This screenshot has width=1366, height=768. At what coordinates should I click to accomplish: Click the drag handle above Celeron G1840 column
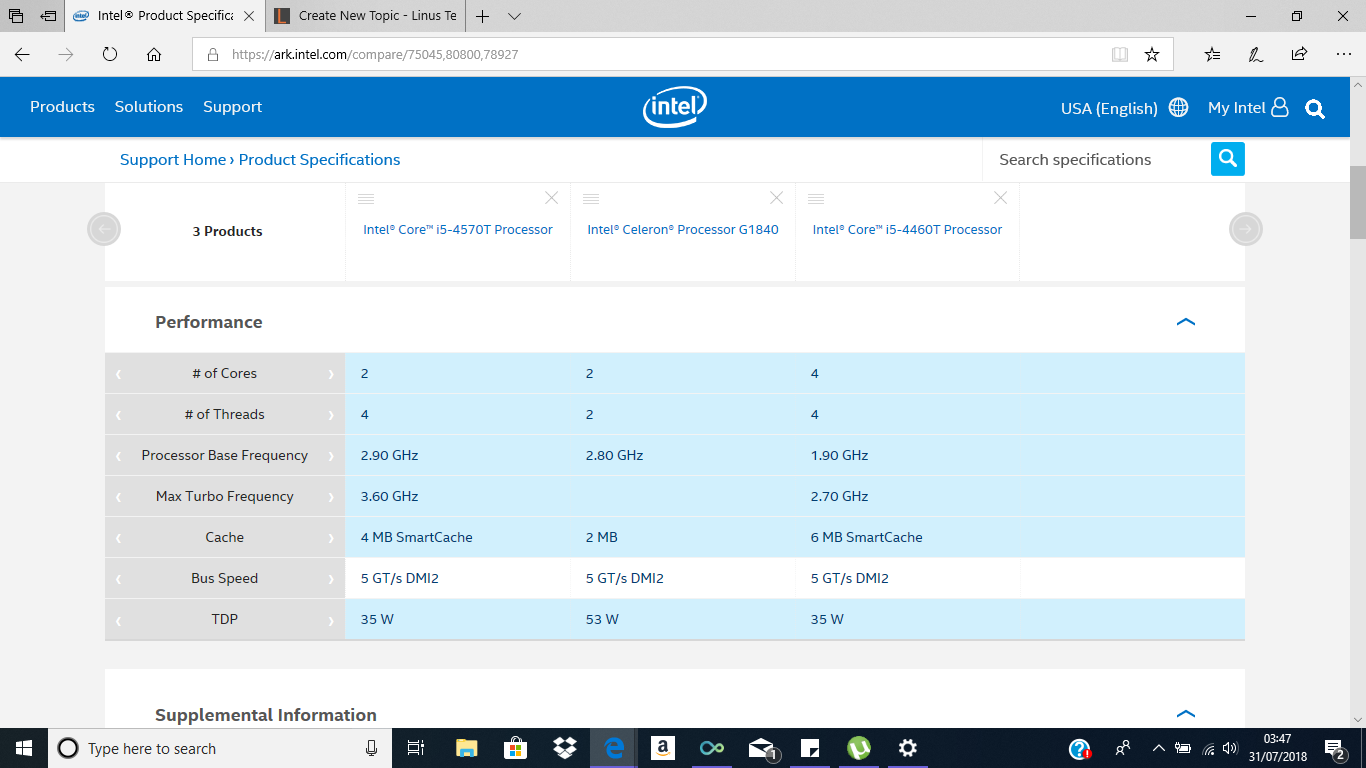(x=591, y=199)
